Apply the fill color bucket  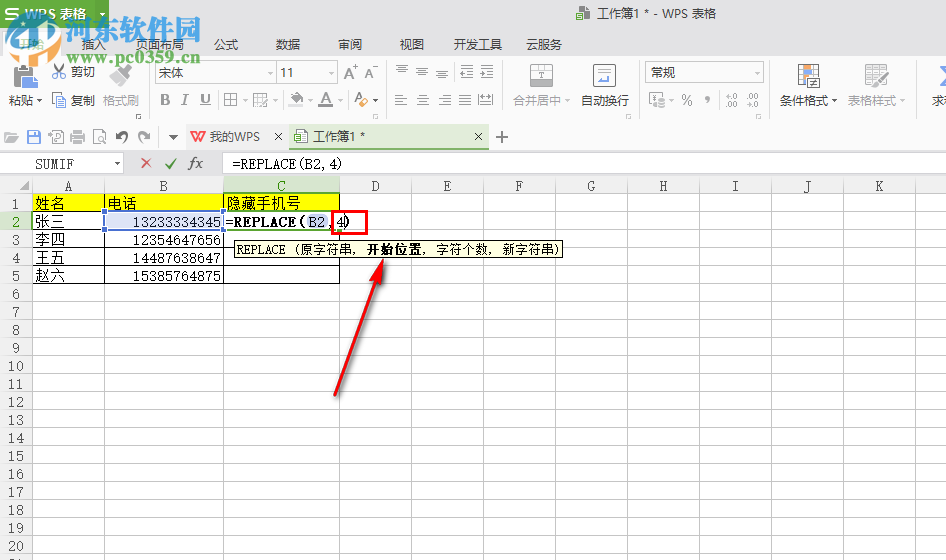(x=296, y=100)
